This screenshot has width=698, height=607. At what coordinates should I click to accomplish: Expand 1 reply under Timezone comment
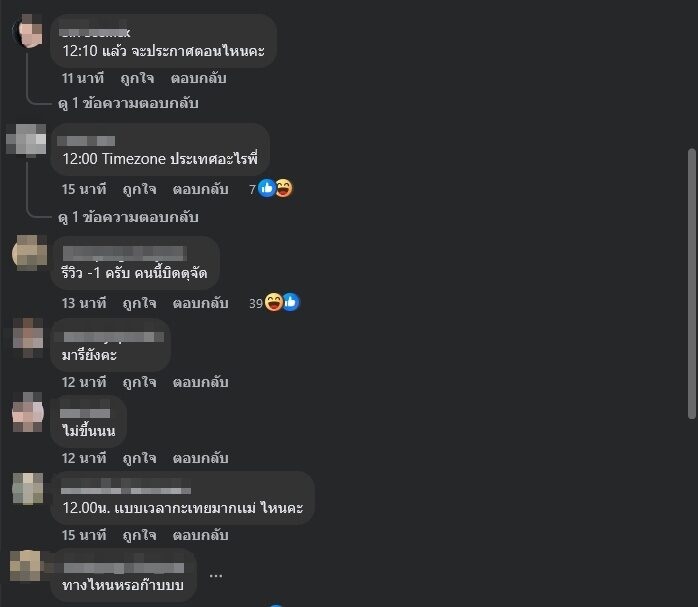(128, 218)
